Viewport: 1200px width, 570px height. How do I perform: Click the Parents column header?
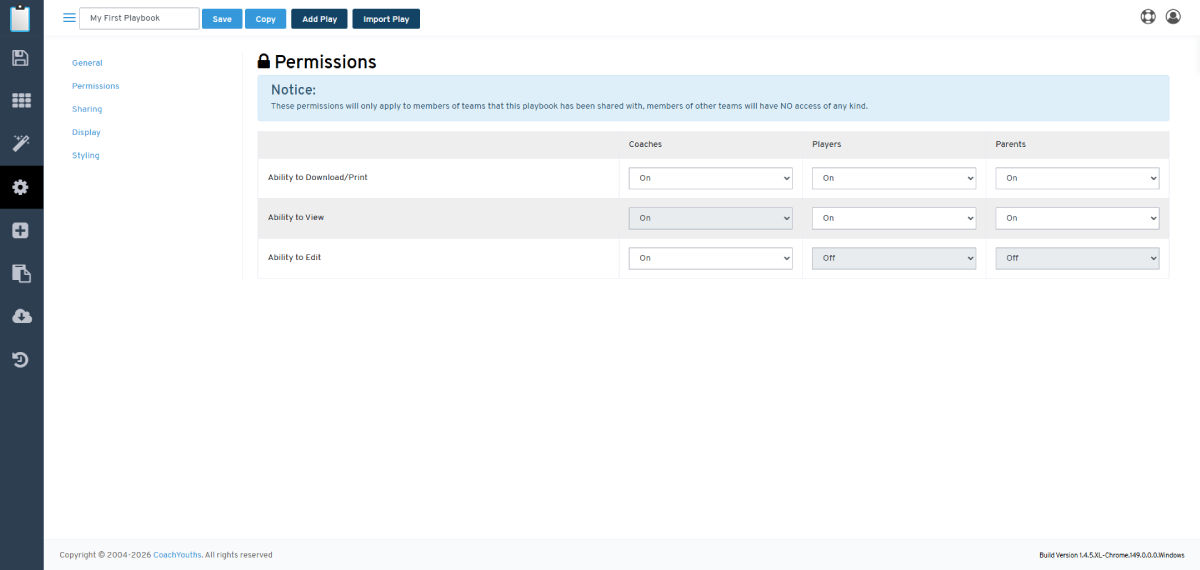[x=1011, y=144]
